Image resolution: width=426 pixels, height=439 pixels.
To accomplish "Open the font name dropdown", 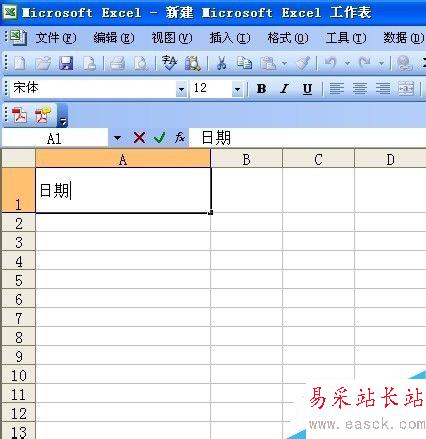I will click(x=181, y=89).
